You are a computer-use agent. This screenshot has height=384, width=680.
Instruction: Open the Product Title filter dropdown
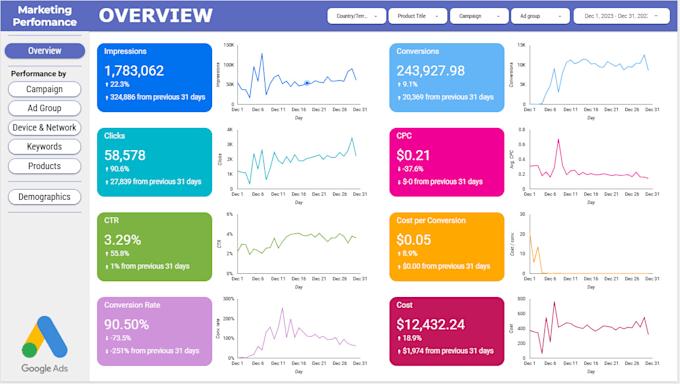[x=418, y=16]
